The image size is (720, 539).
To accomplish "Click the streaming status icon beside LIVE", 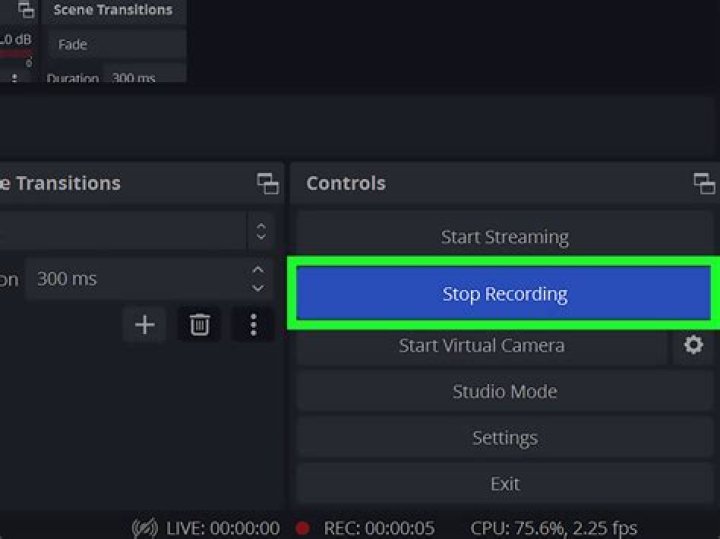I will (145, 528).
